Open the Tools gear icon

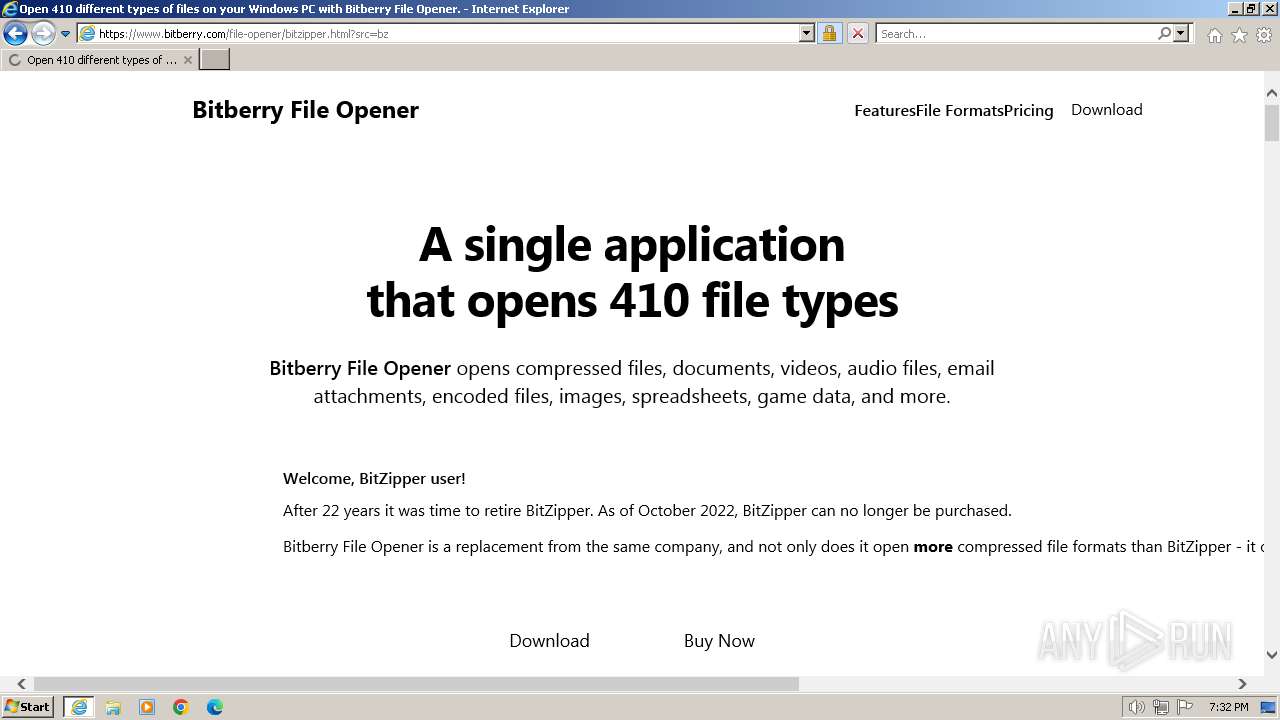pyautogui.click(x=1264, y=35)
